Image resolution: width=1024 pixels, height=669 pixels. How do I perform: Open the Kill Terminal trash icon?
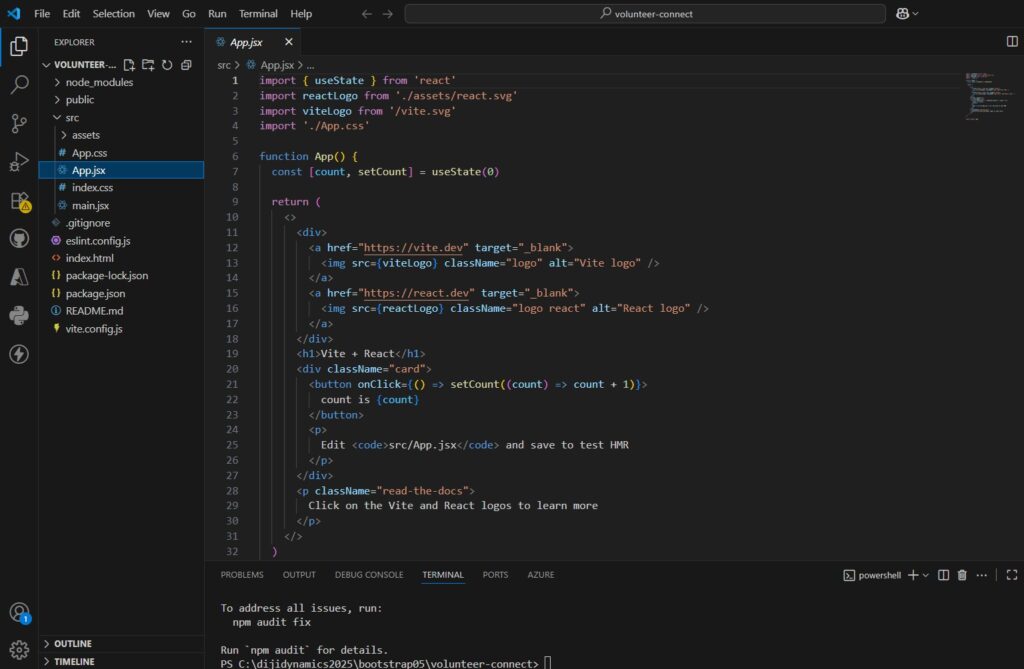(x=962, y=575)
